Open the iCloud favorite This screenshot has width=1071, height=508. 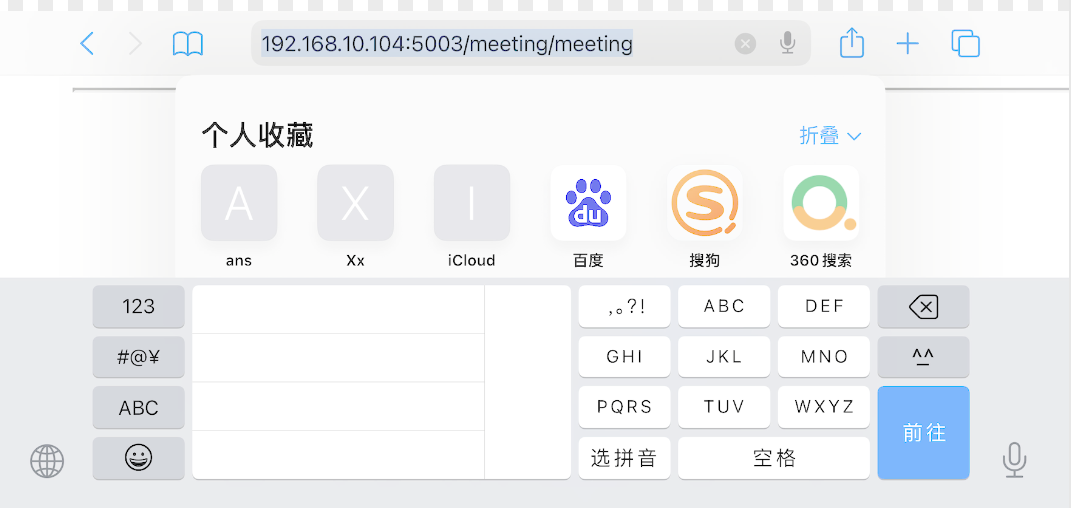[471, 203]
